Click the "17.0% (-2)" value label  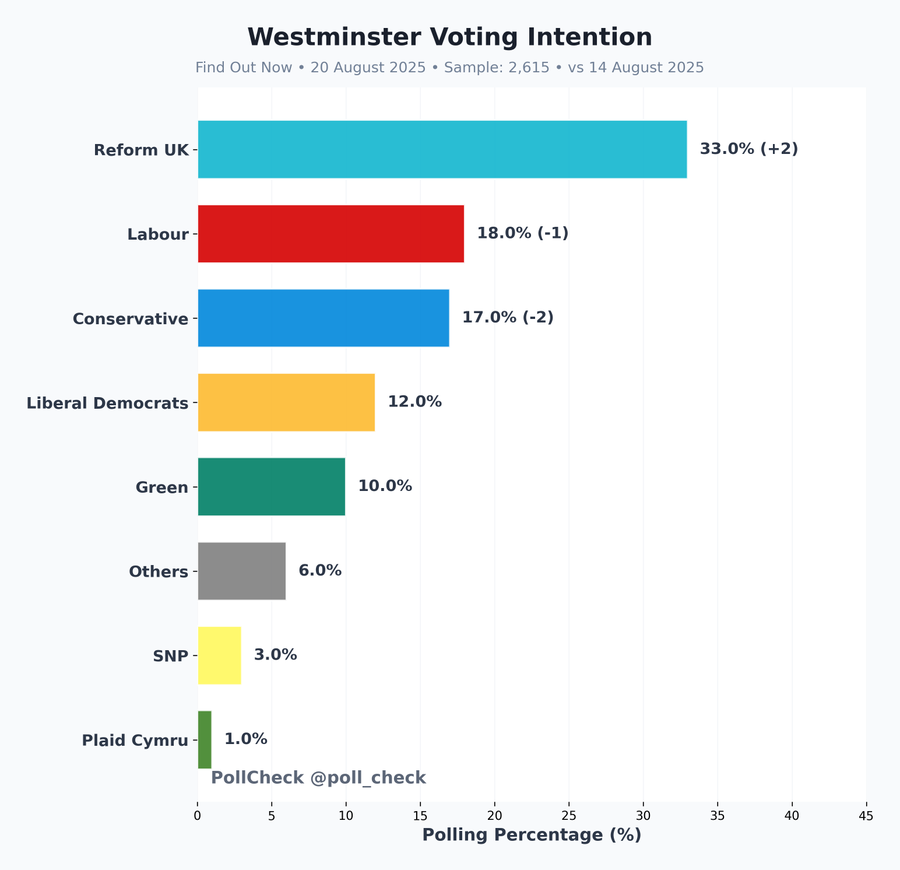pos(507,317)
